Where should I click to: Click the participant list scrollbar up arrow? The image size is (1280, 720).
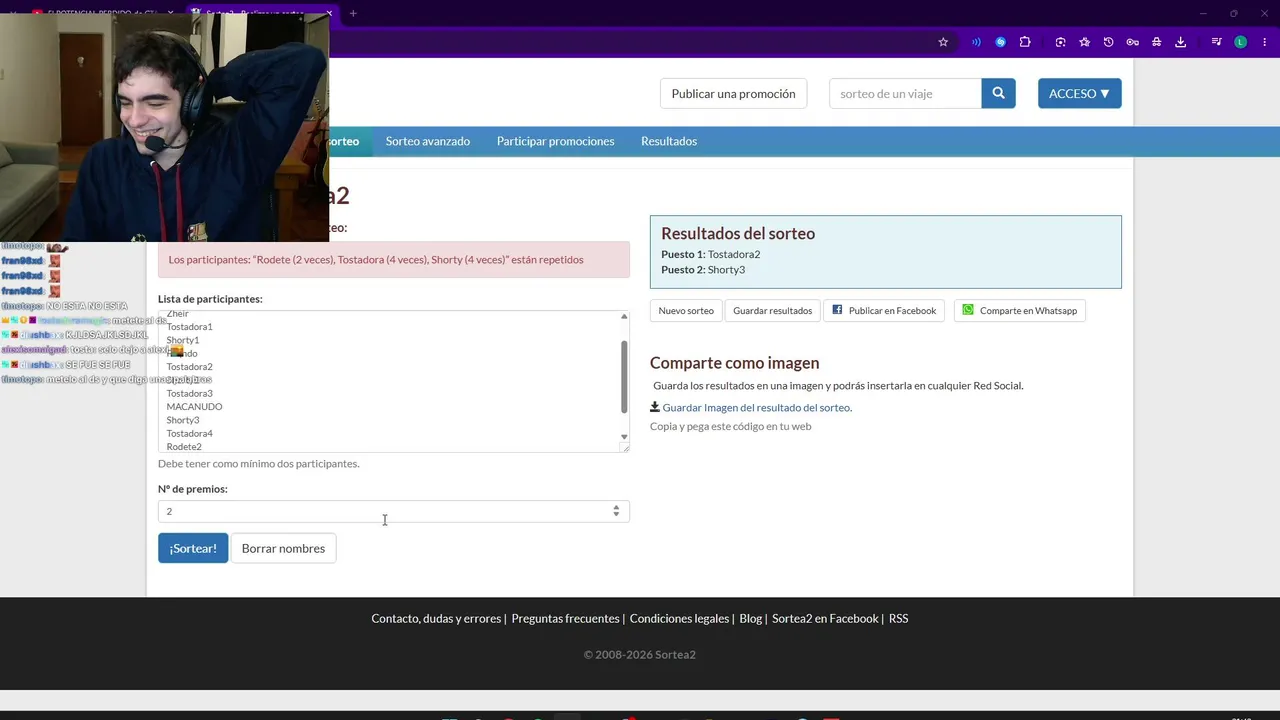(624, 317)
